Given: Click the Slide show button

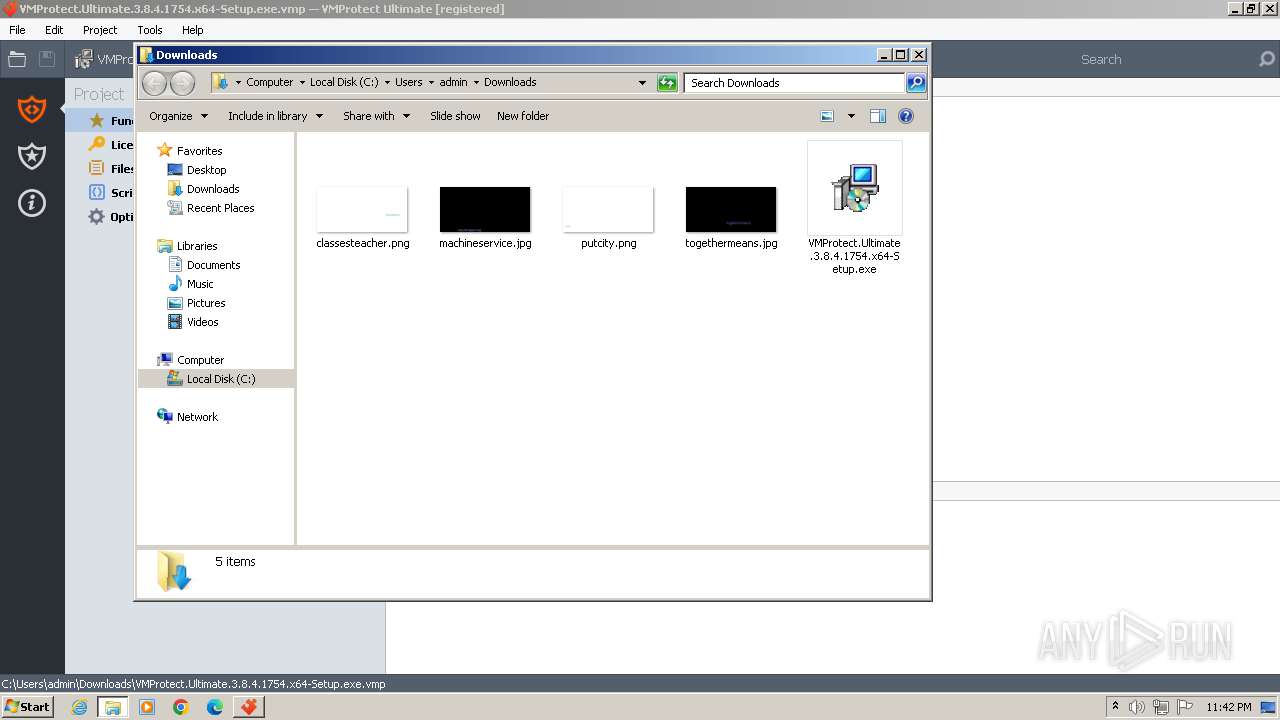Looking at the screenshot, I should pos(455,116).
